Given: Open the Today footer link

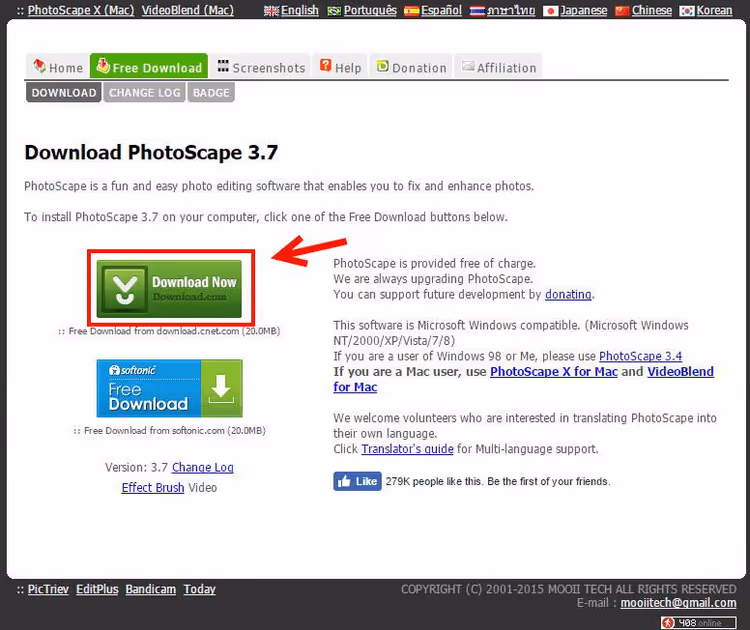Looking at the screenshot, I should click(x=199, y=589).
